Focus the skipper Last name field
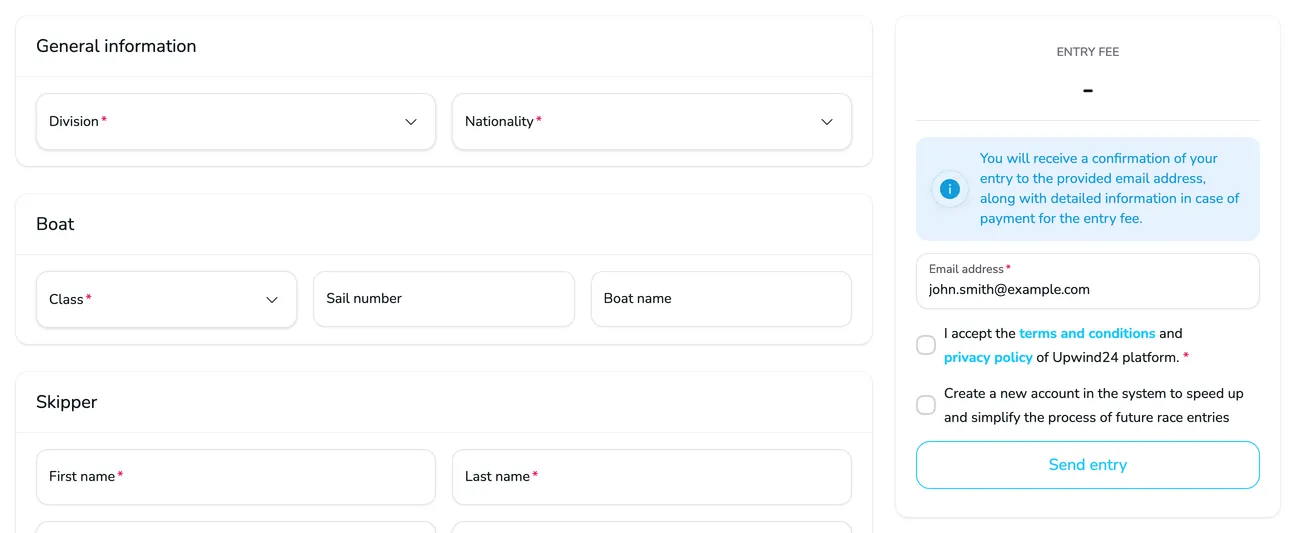 (652, 477)
